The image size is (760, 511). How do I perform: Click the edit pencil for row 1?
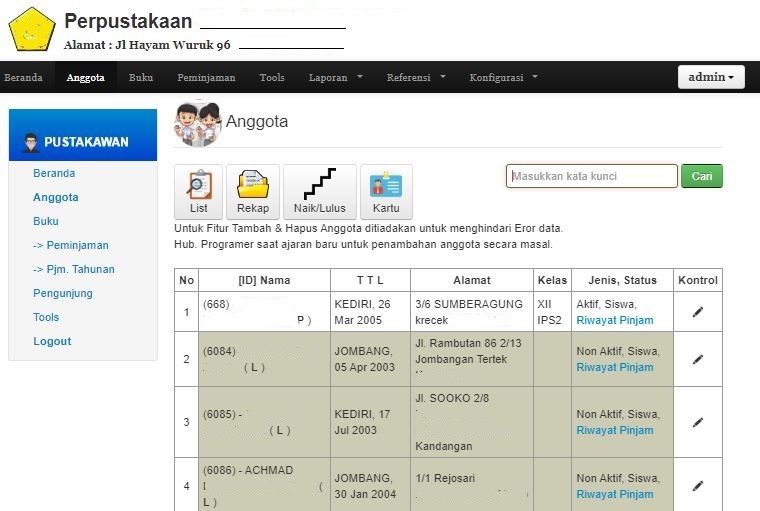pos(697,312)
